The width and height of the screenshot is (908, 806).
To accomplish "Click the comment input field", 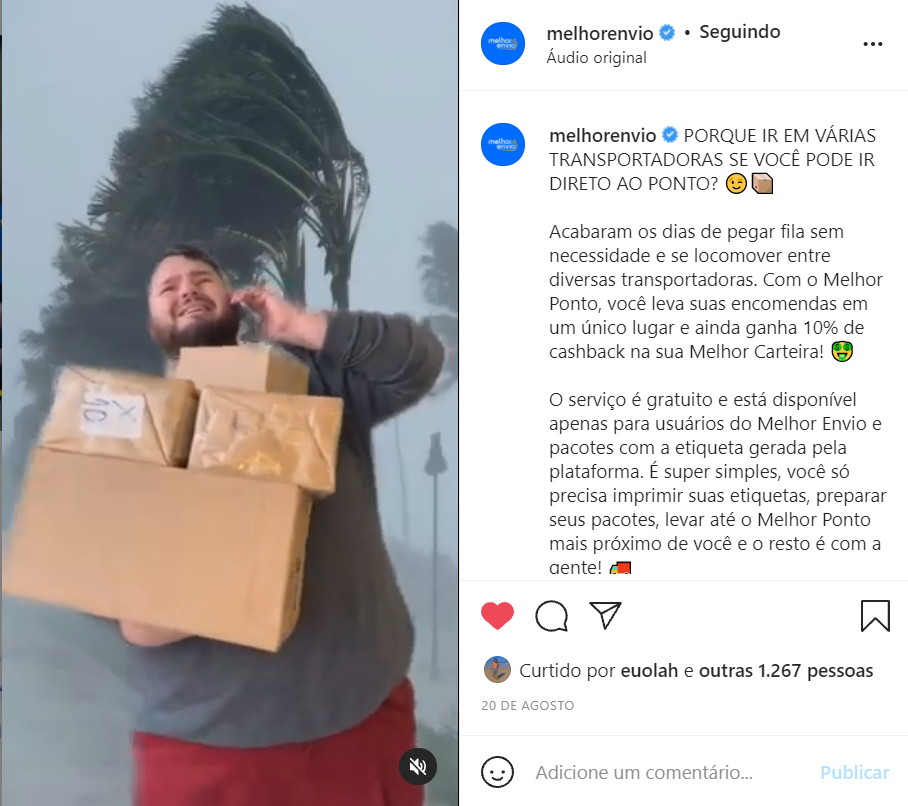I will (x=672, y=772).
